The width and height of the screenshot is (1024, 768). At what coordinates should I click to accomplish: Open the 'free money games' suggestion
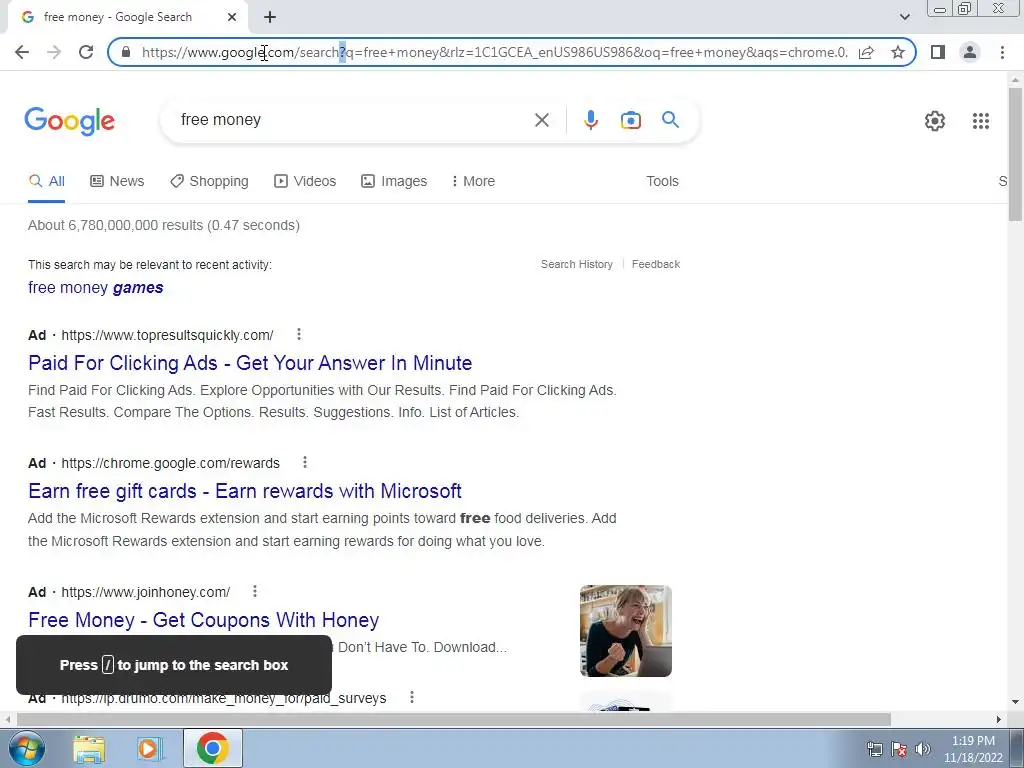click(x=95, y=287)
